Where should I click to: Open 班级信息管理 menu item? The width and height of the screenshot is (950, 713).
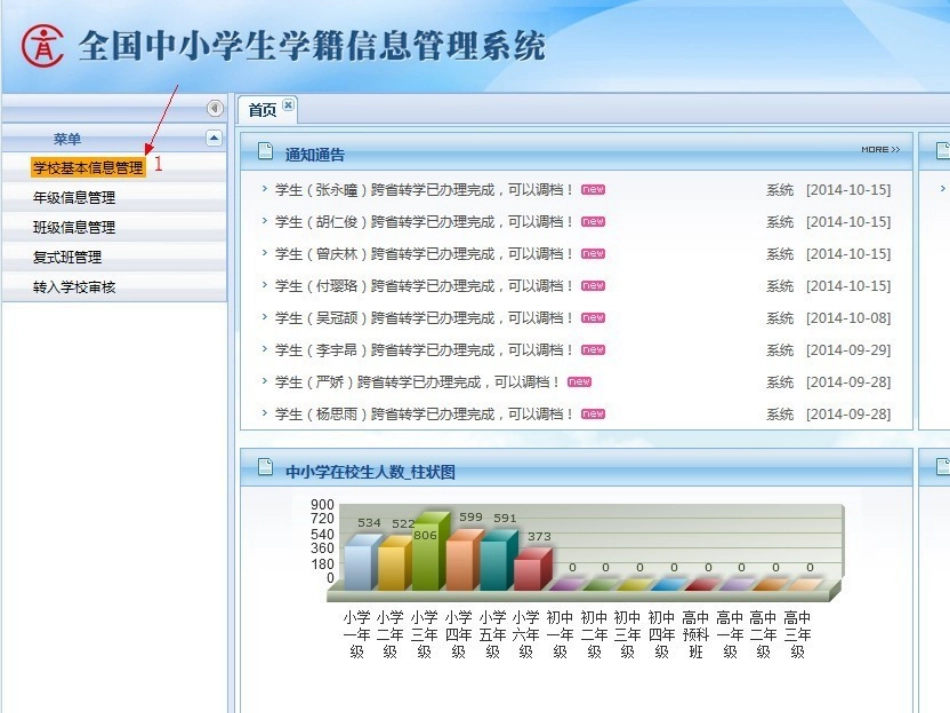[74, 227]
